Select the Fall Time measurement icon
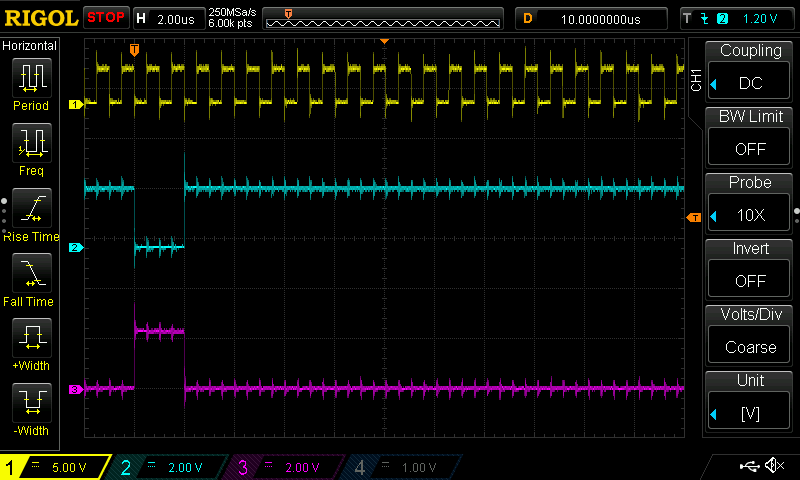This screenshot has height=480, width=800. (x=32, y=273)
